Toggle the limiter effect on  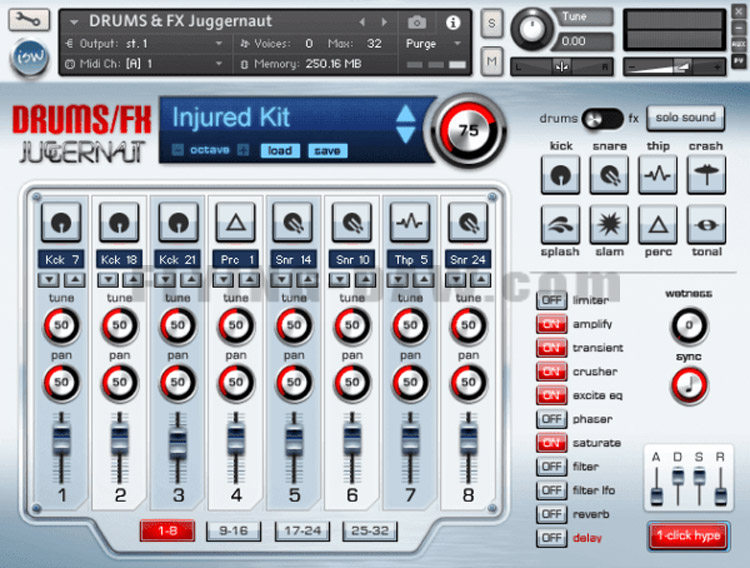551,301
